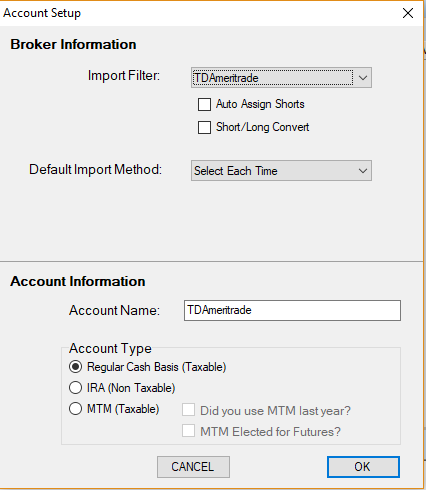Viewport: 426px width, 490px height.
Task: Click the Broker Information heading
Action: coord(73,44)
